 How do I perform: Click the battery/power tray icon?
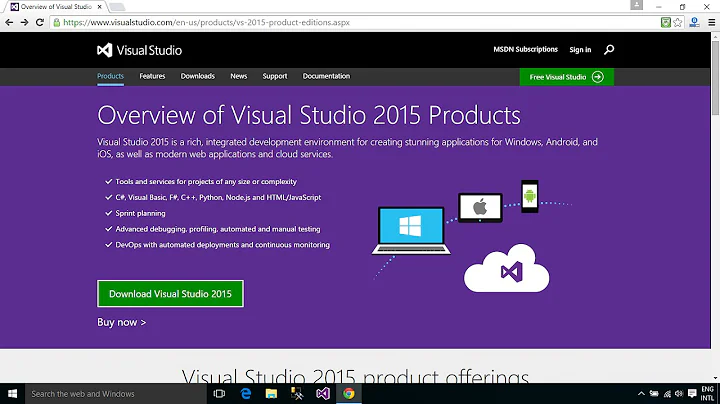[654, 393]
